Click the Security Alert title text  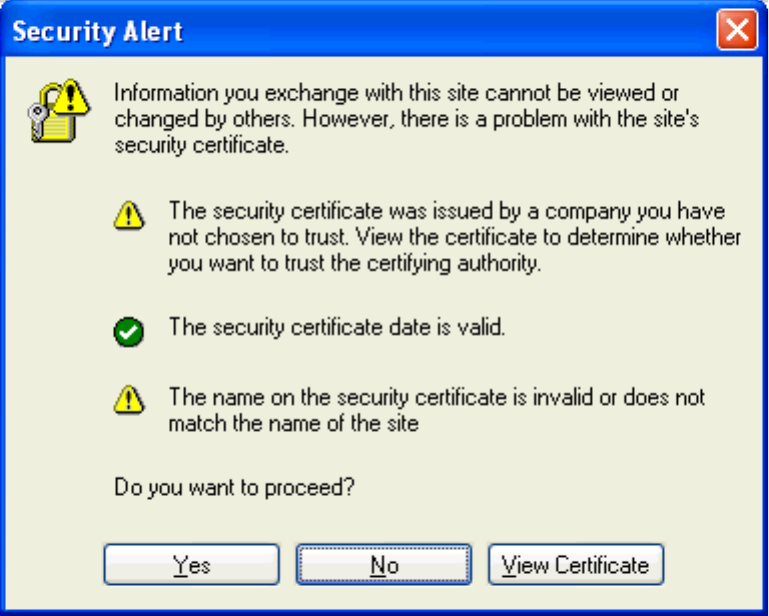(x=98, y=31)
